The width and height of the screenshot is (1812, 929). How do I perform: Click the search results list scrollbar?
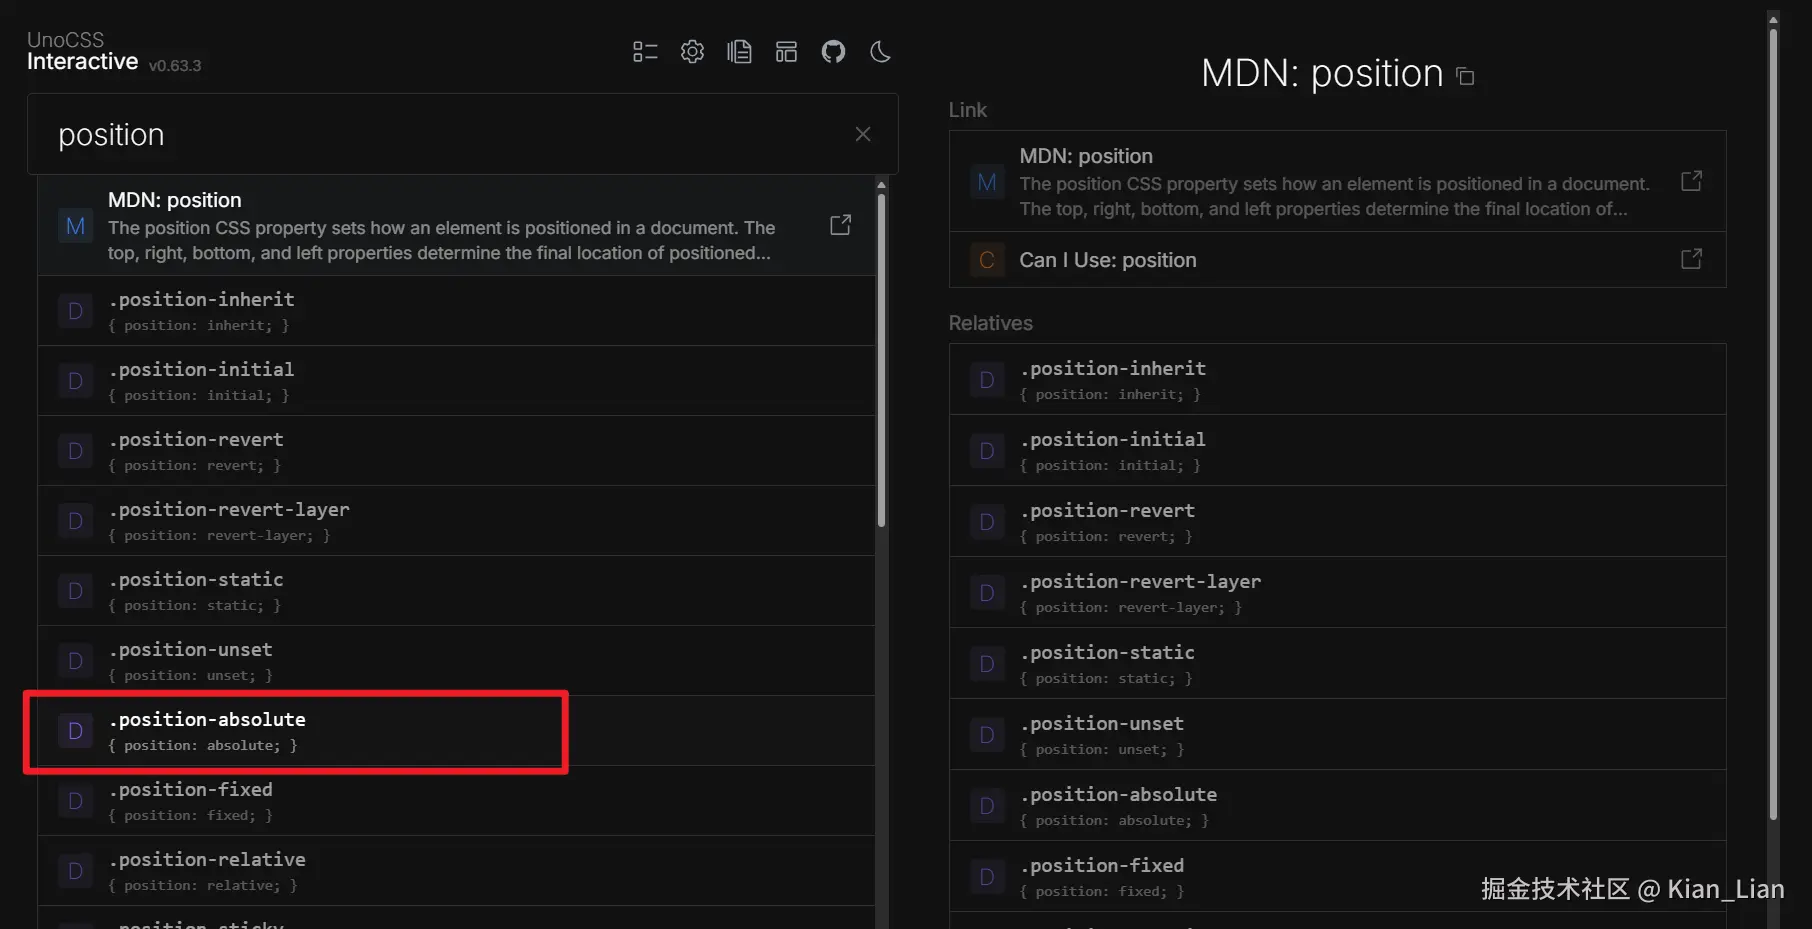tap(881, 359)
